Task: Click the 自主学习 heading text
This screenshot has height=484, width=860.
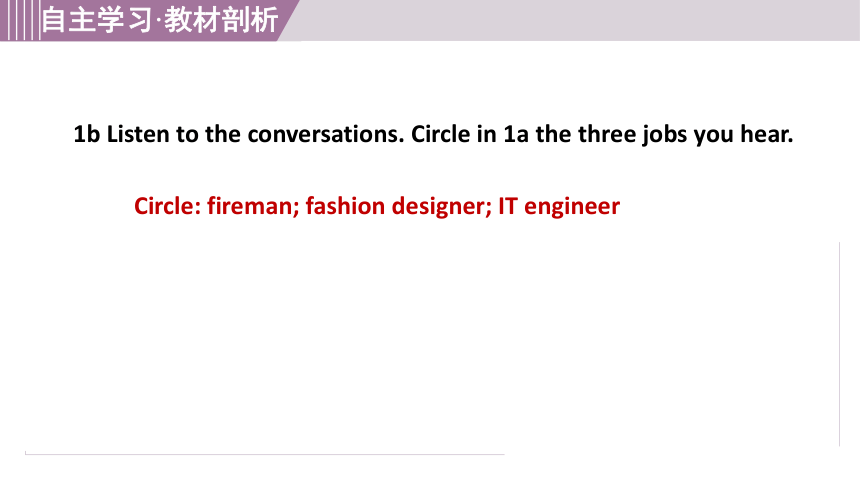Action: click(97, 20)
